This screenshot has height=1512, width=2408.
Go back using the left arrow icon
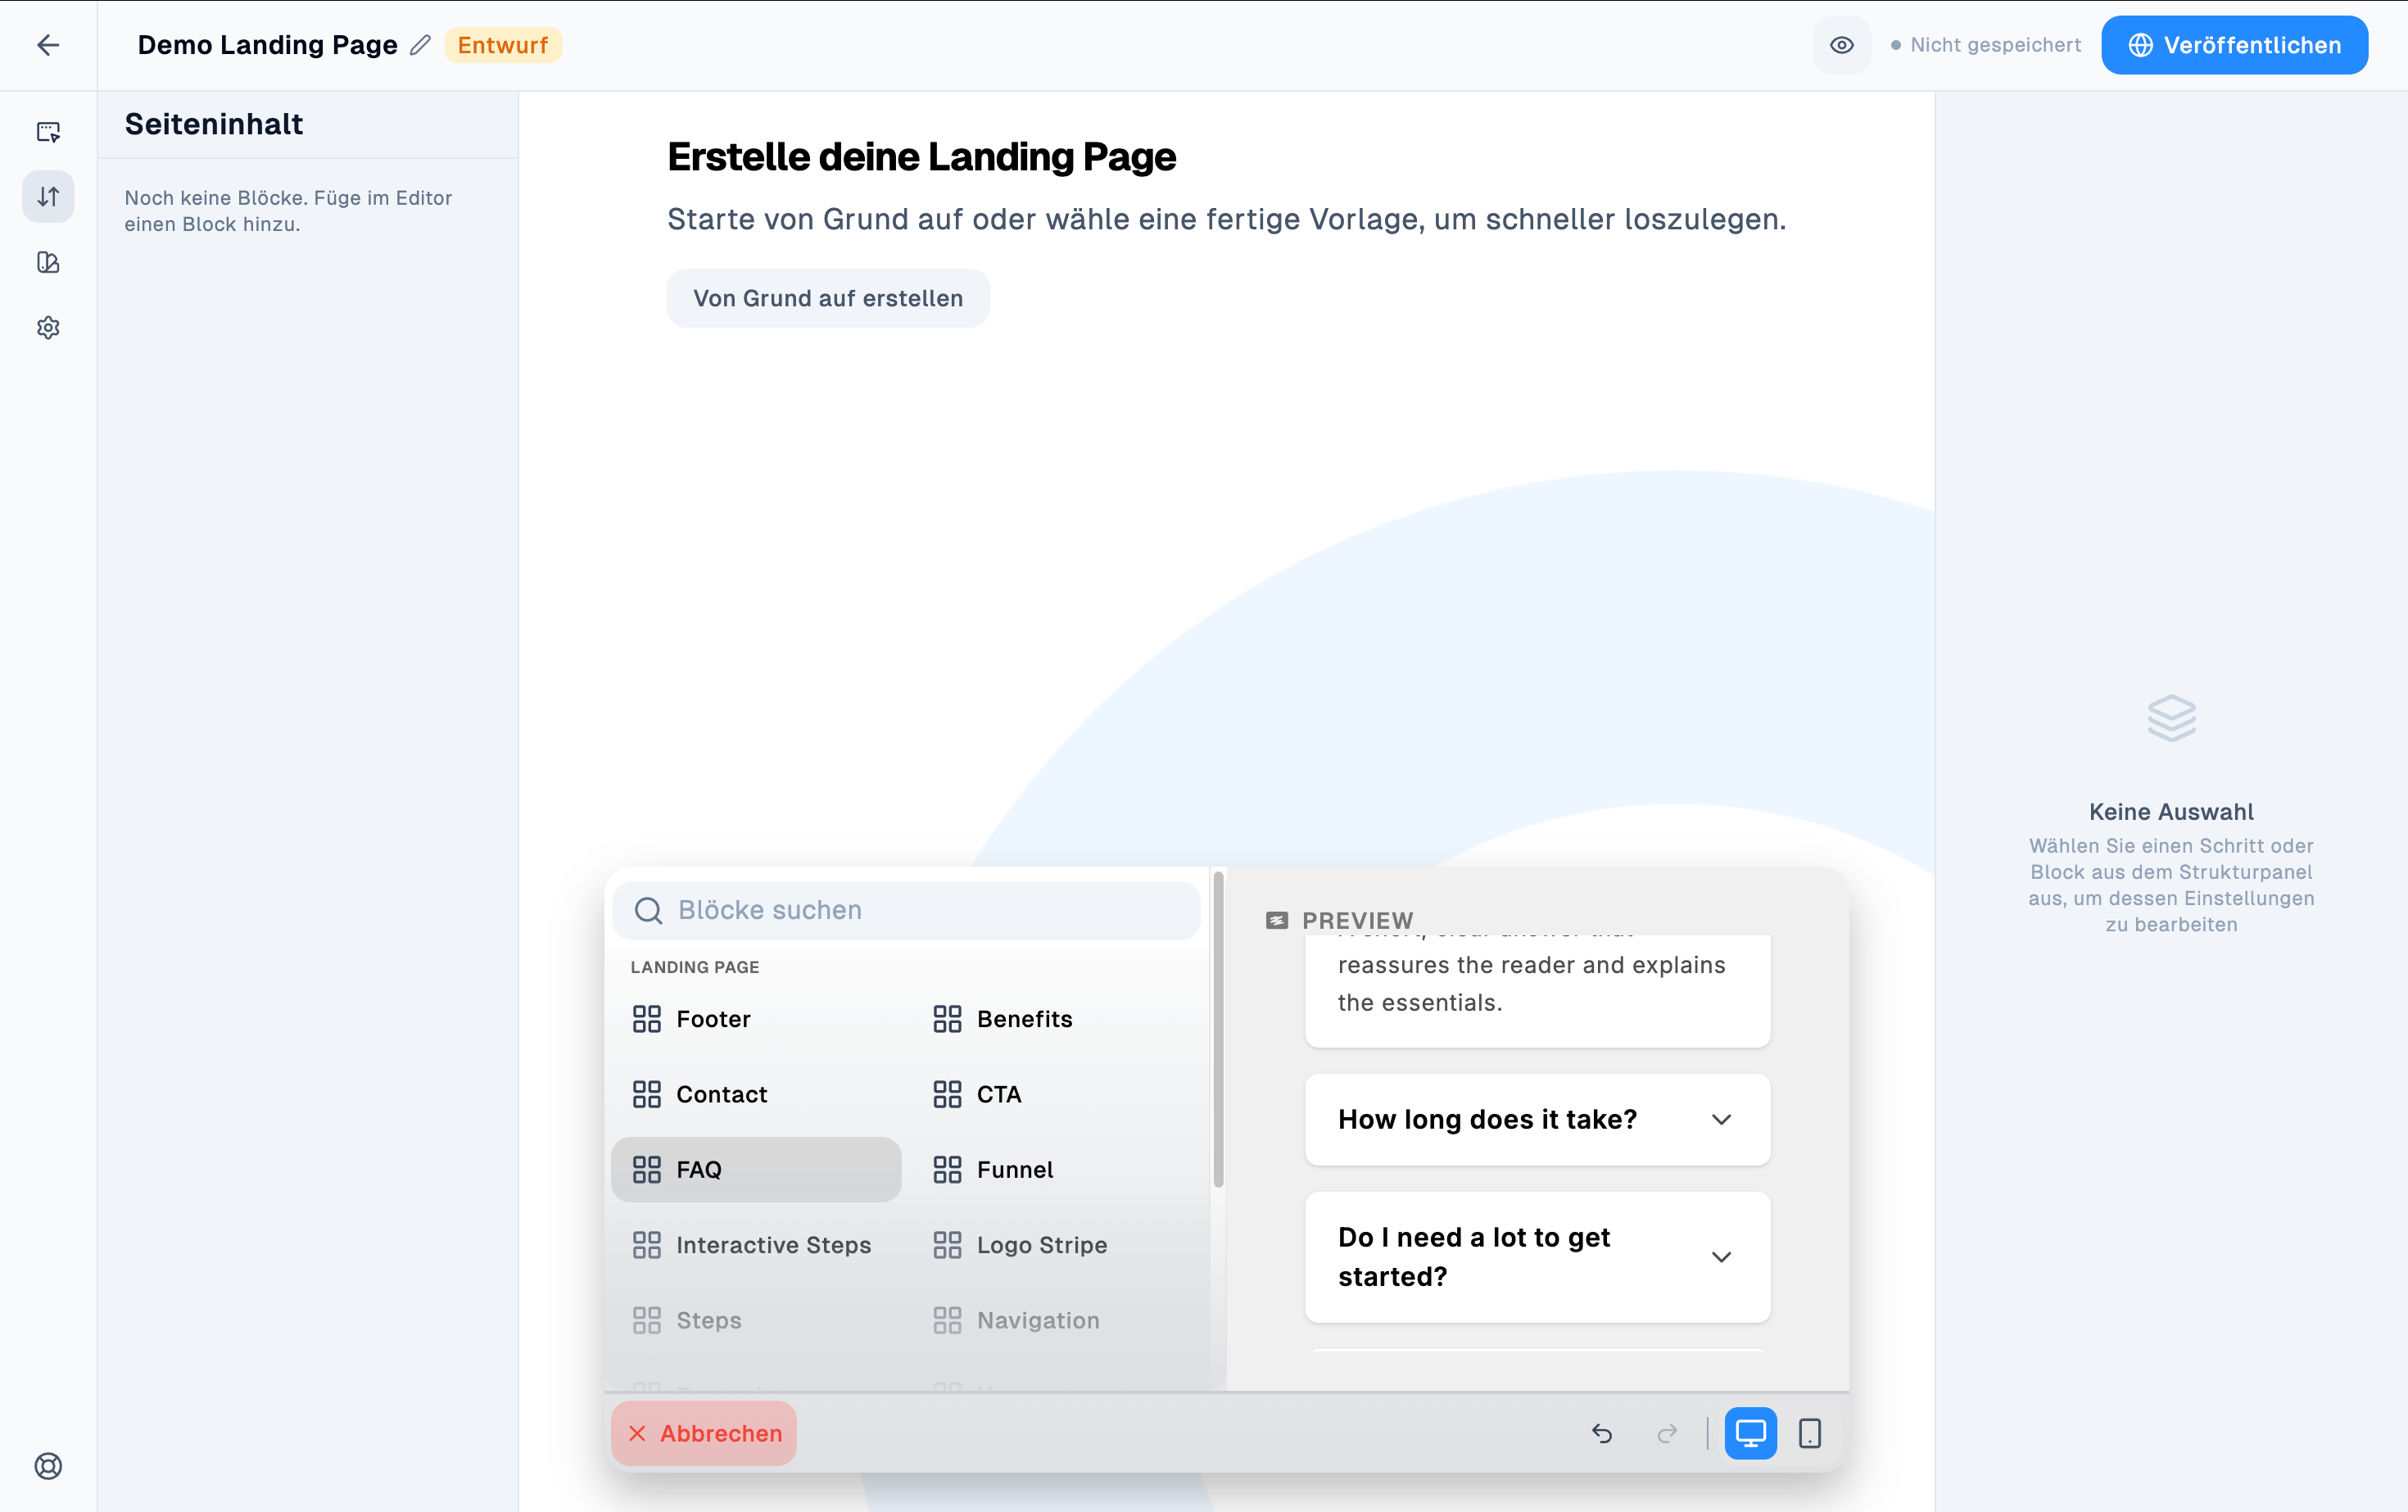48,45
